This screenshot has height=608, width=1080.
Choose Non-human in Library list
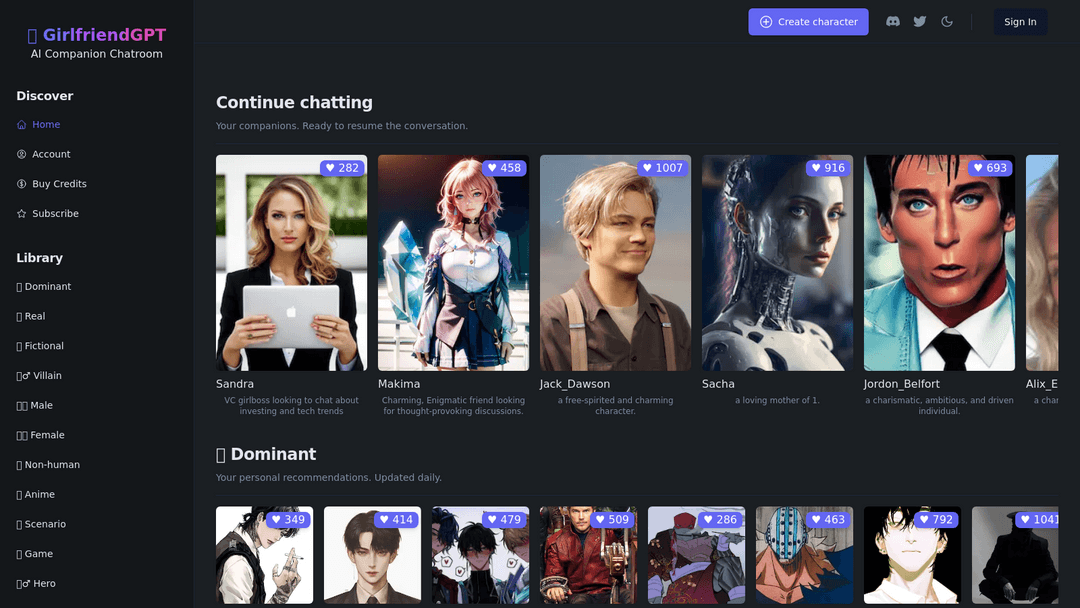[x=51, y=465]
